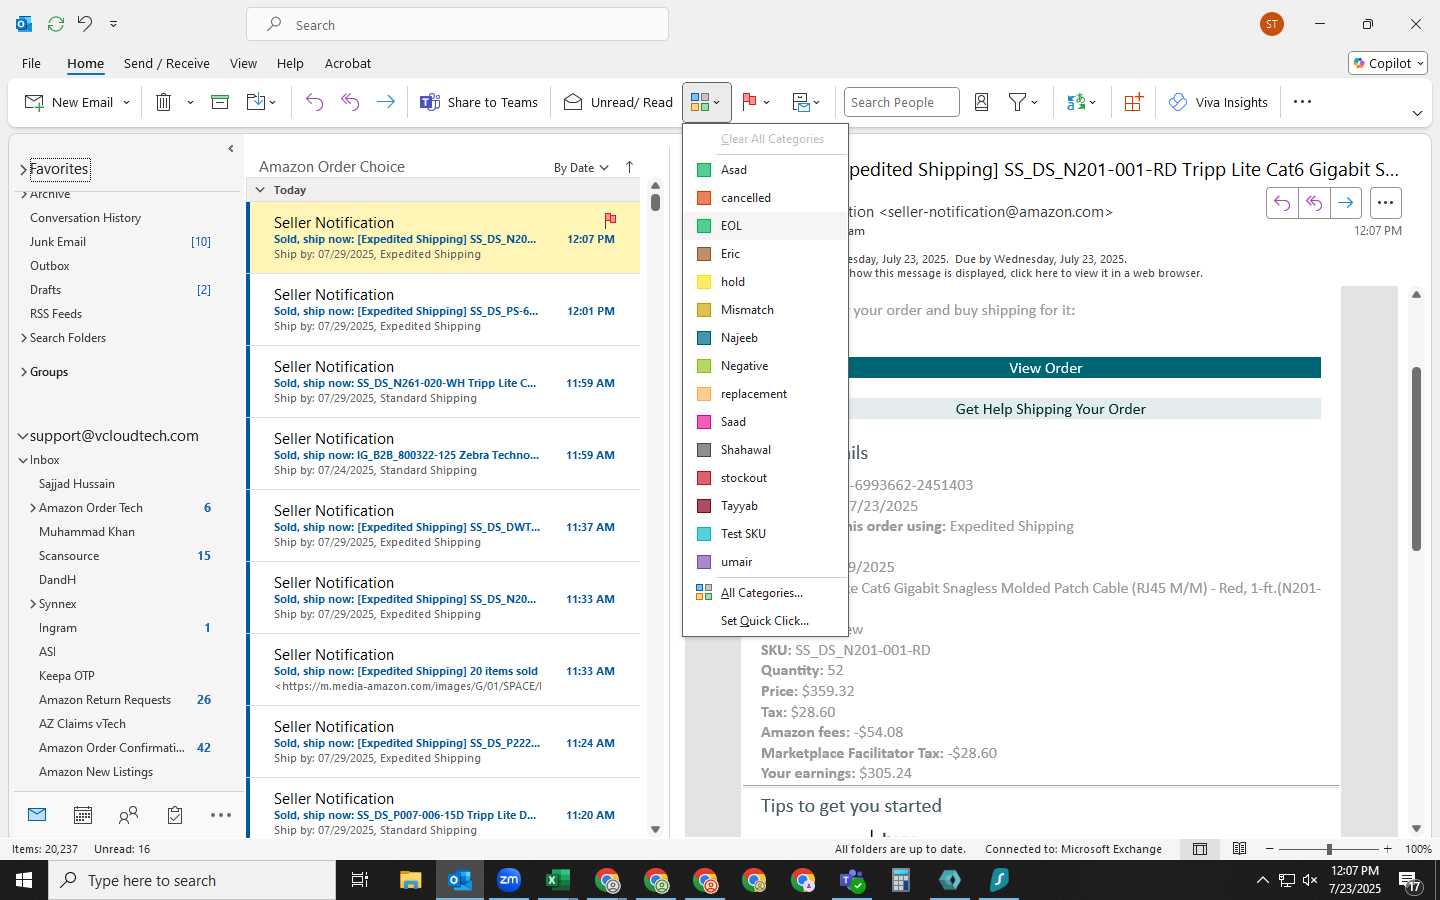The height and width of the screenshot is (900, 1440).
Task: Select the EOL green category
Action: [x=765, y=226]
